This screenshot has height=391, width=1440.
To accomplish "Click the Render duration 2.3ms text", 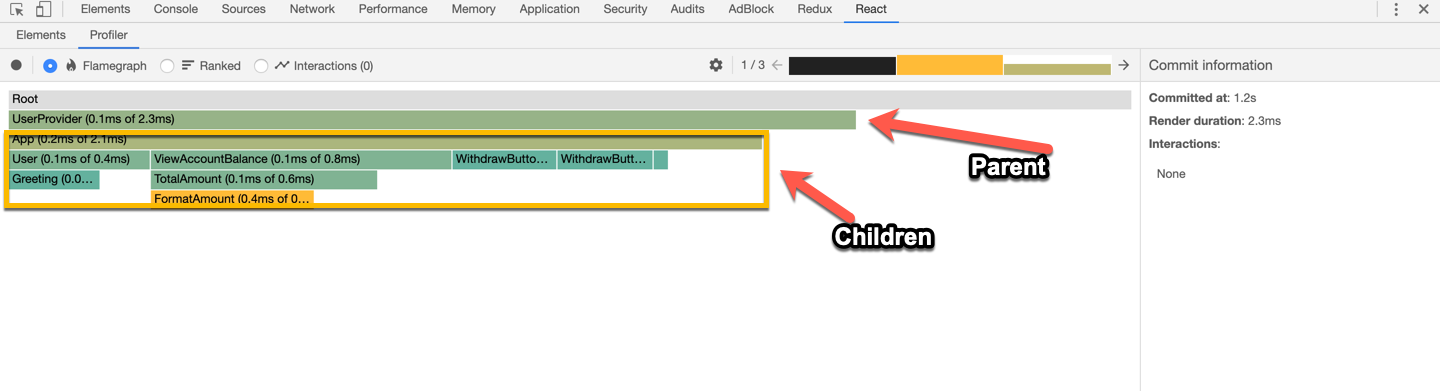I will pyautogui.click(x=1214, y=121).
